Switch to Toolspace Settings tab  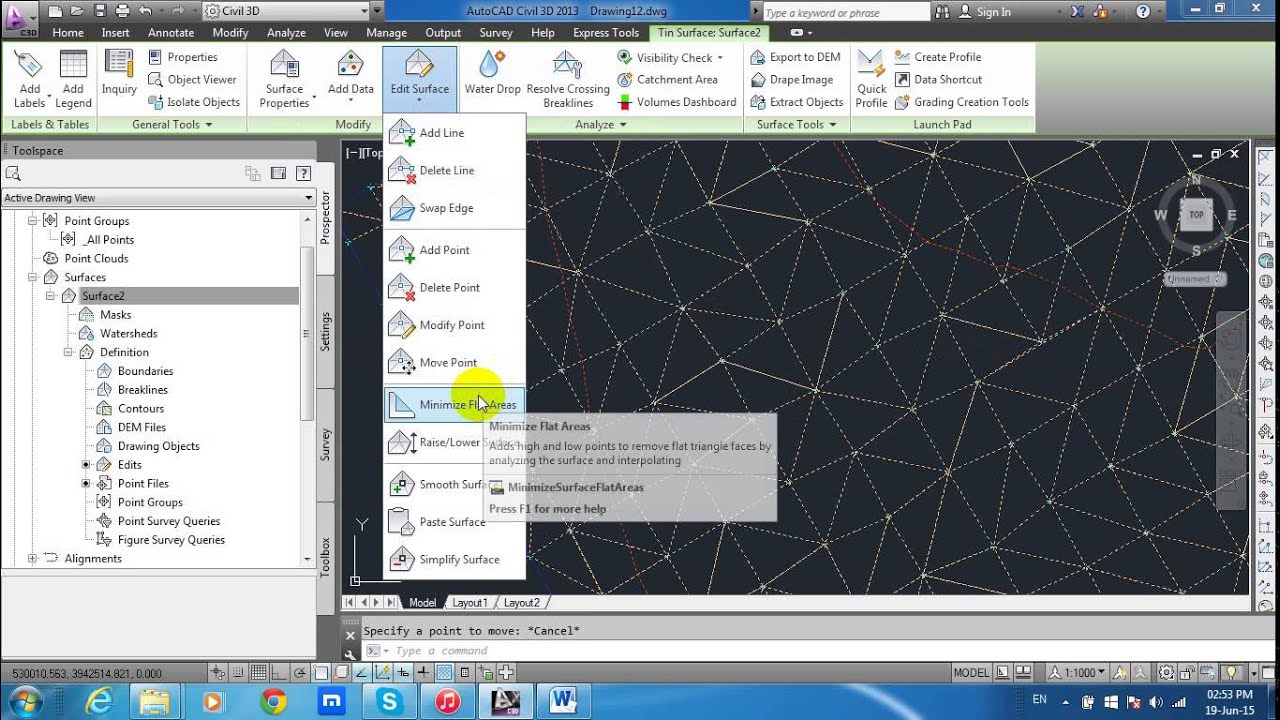click(325, 331)
